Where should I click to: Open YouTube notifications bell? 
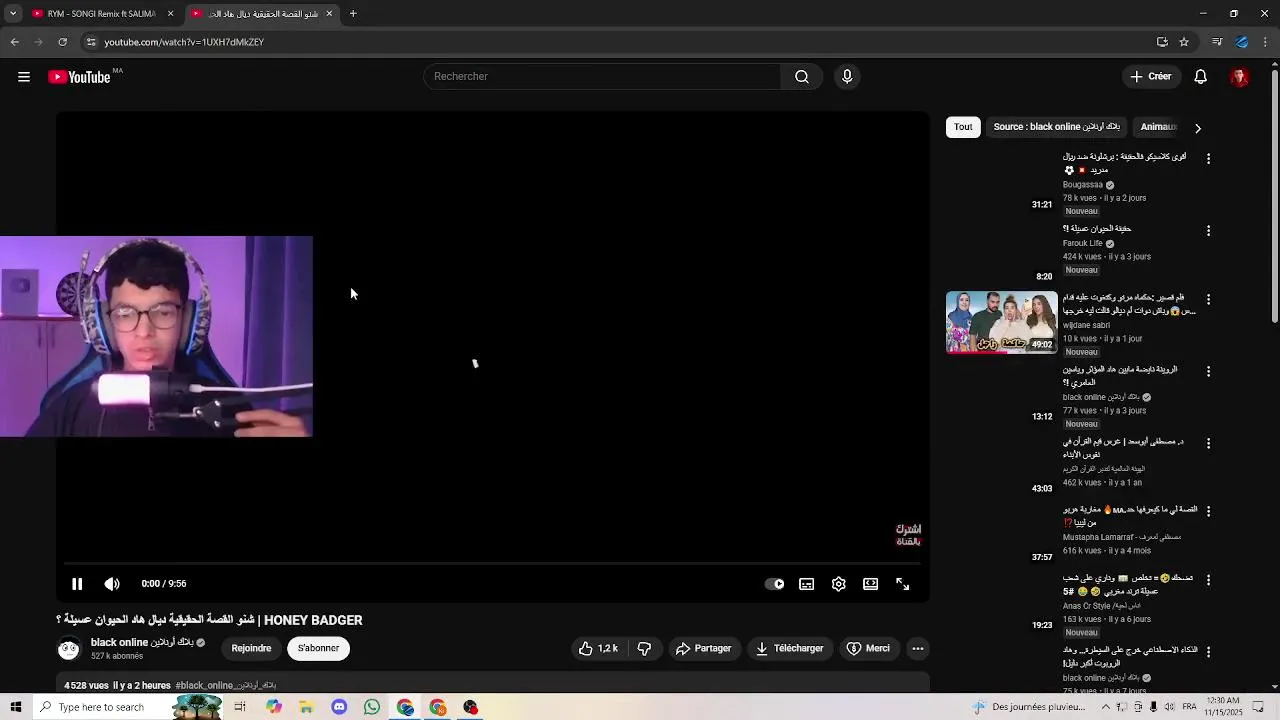pos(1201,77)
